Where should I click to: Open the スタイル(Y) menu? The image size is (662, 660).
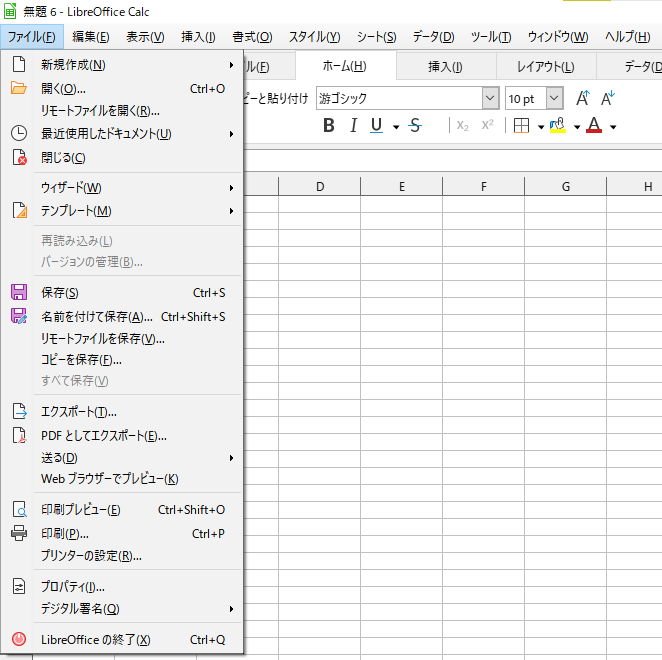(315, 37)
